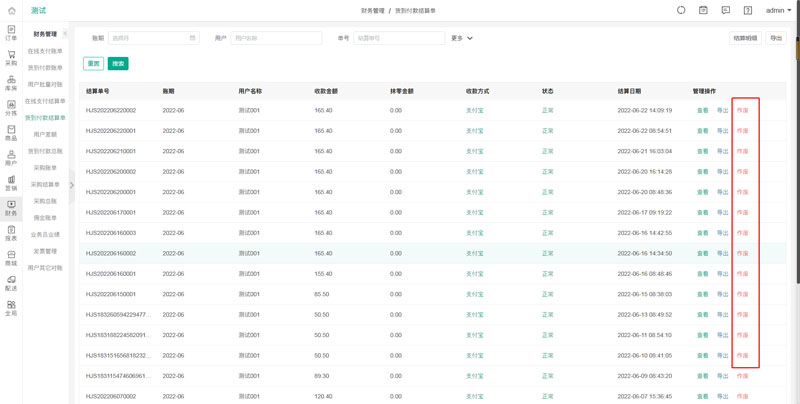Viewport: 800px width, 404px height.
Task: Click the green 搜索 (Search) button
Action: pyautogui.click(x=117, y=63)
